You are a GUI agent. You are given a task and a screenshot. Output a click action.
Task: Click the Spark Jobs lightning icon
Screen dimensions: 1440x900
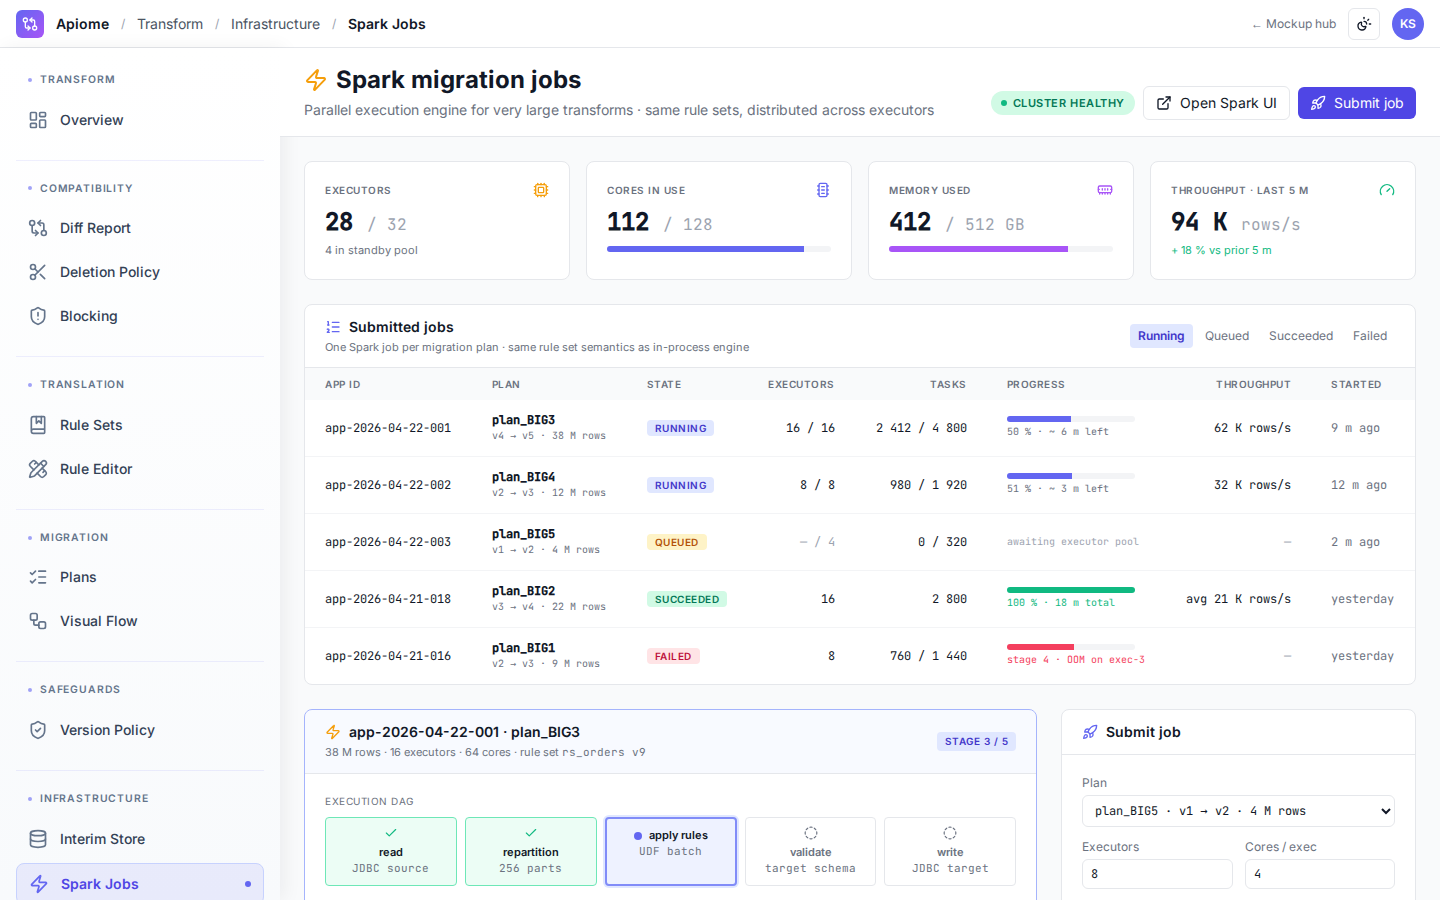(x=39, y=884)
